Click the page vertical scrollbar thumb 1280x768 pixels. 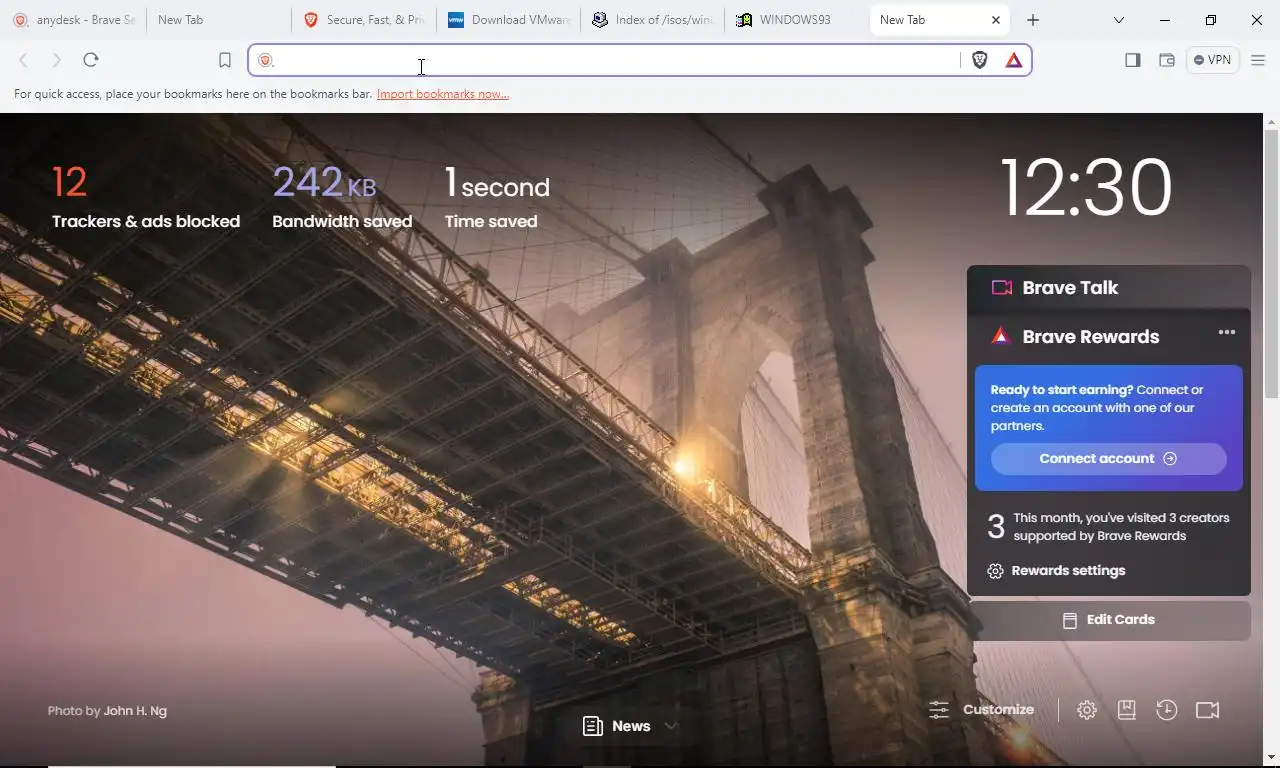1271,264
